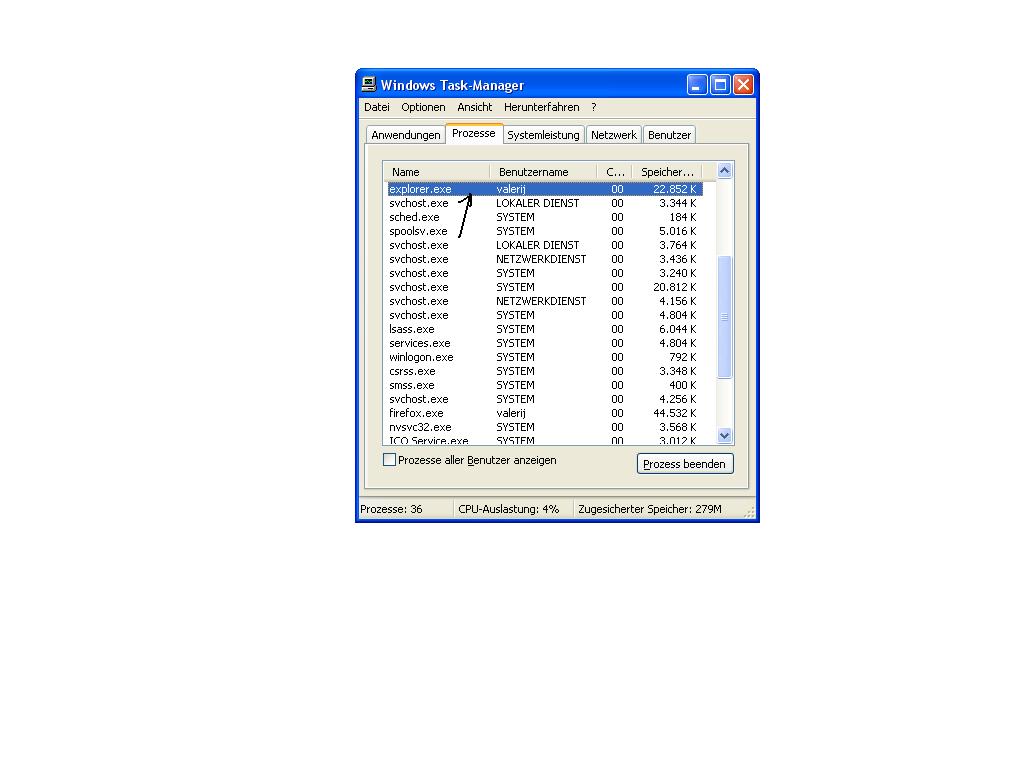Screen dimensions: 1024x768
Task: Open the Netzwerk tab
Action: [614, 135]
